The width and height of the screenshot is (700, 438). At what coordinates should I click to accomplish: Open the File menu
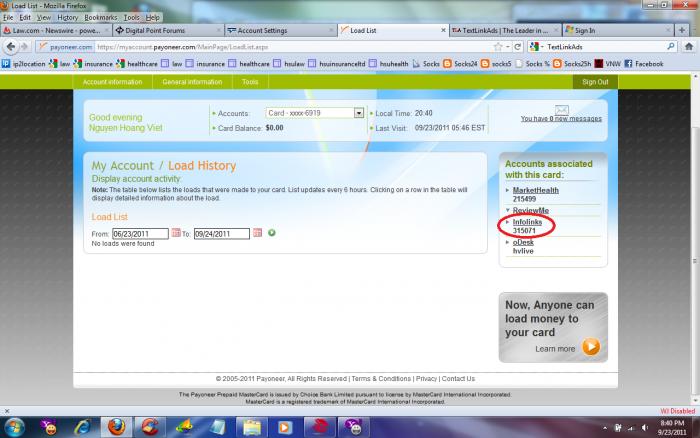click(x=8, y=17)
